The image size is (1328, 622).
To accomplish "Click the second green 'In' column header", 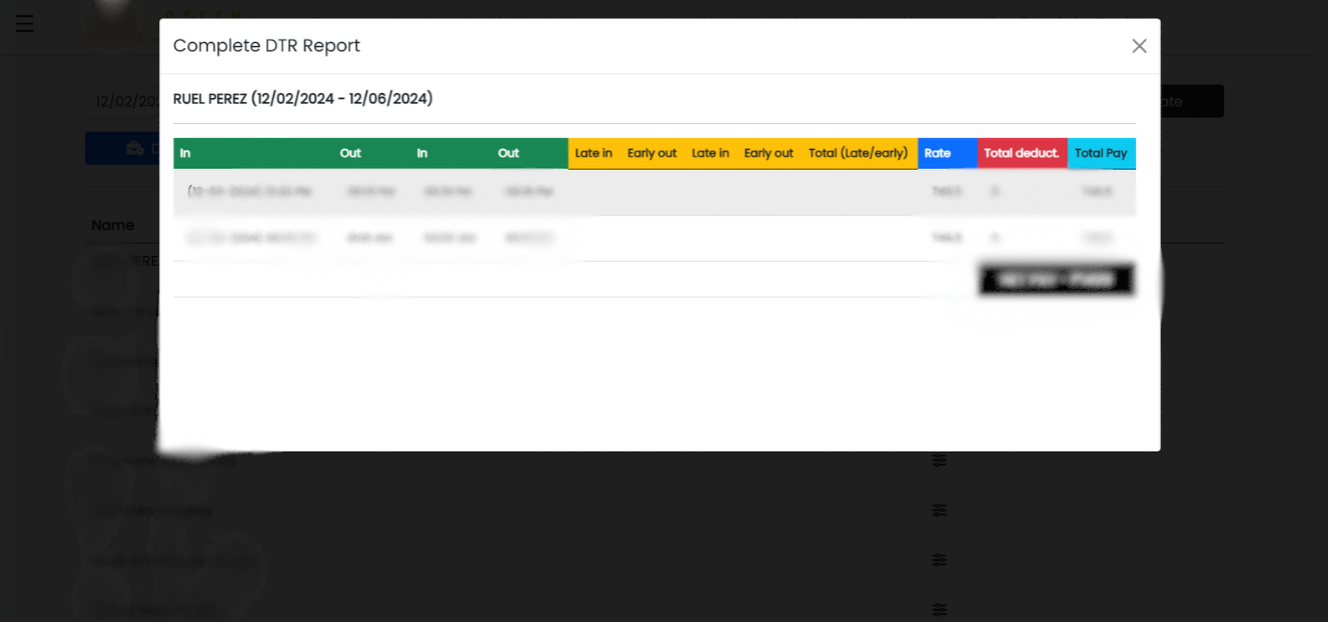I will 423,153.
